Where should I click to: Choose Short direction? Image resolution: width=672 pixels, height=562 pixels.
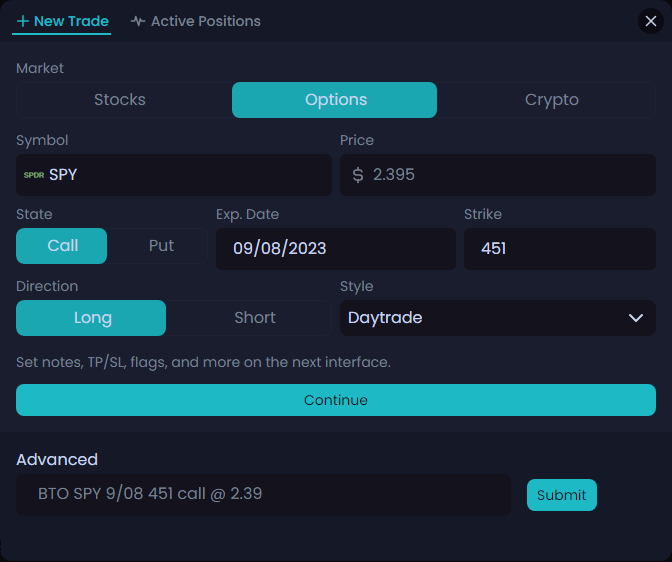click(x=254, y=318)
